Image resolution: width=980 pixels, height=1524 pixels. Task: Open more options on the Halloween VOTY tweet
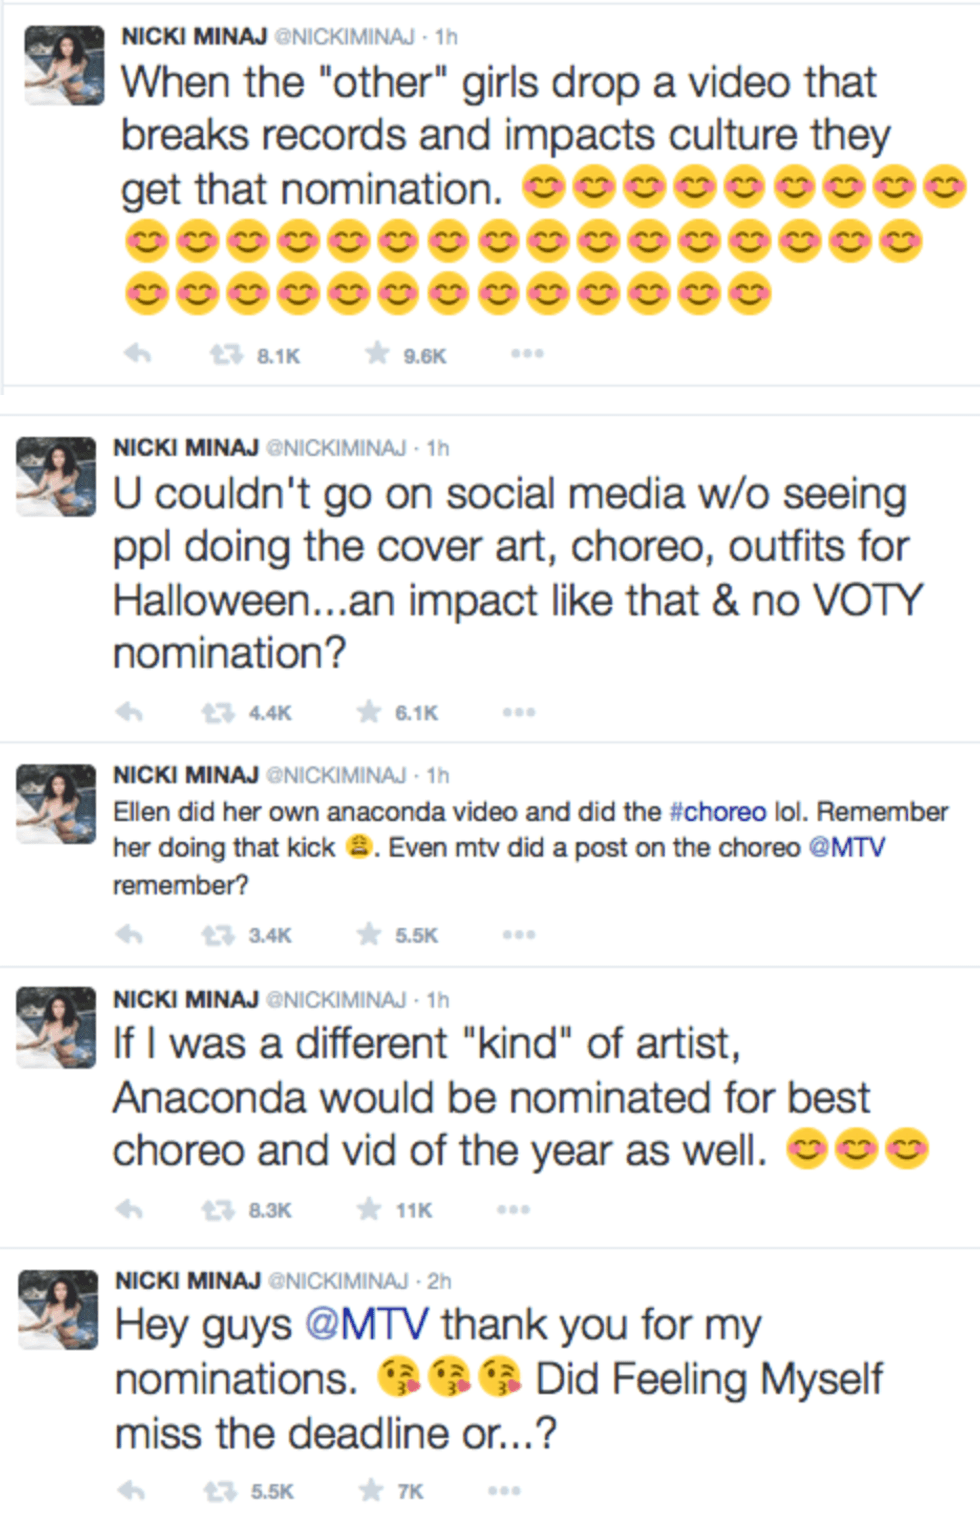click(519, 712)
